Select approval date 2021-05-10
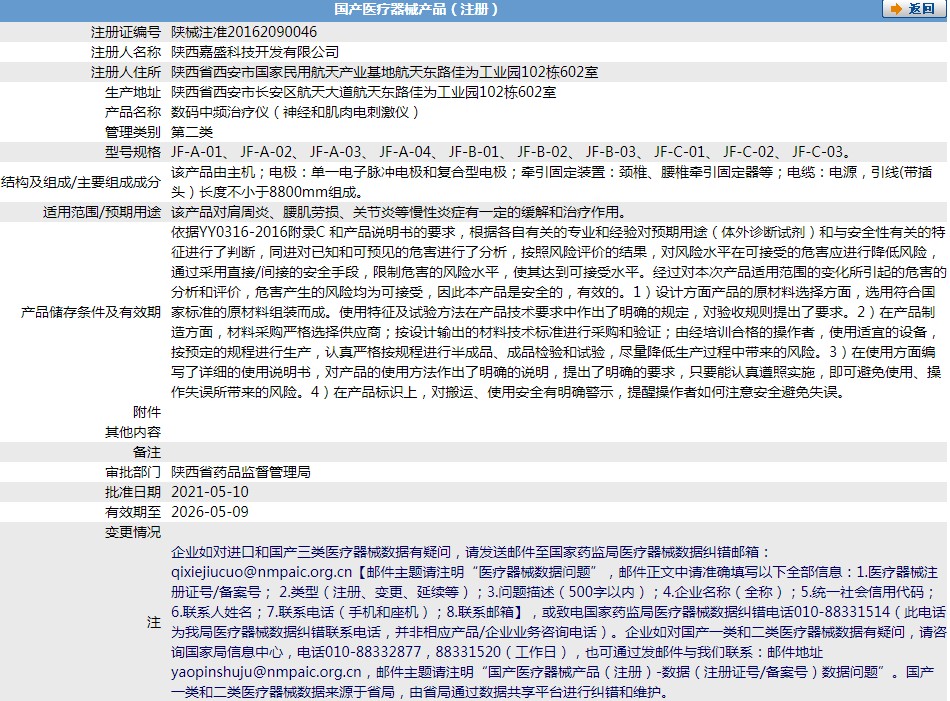 point(210,492)
